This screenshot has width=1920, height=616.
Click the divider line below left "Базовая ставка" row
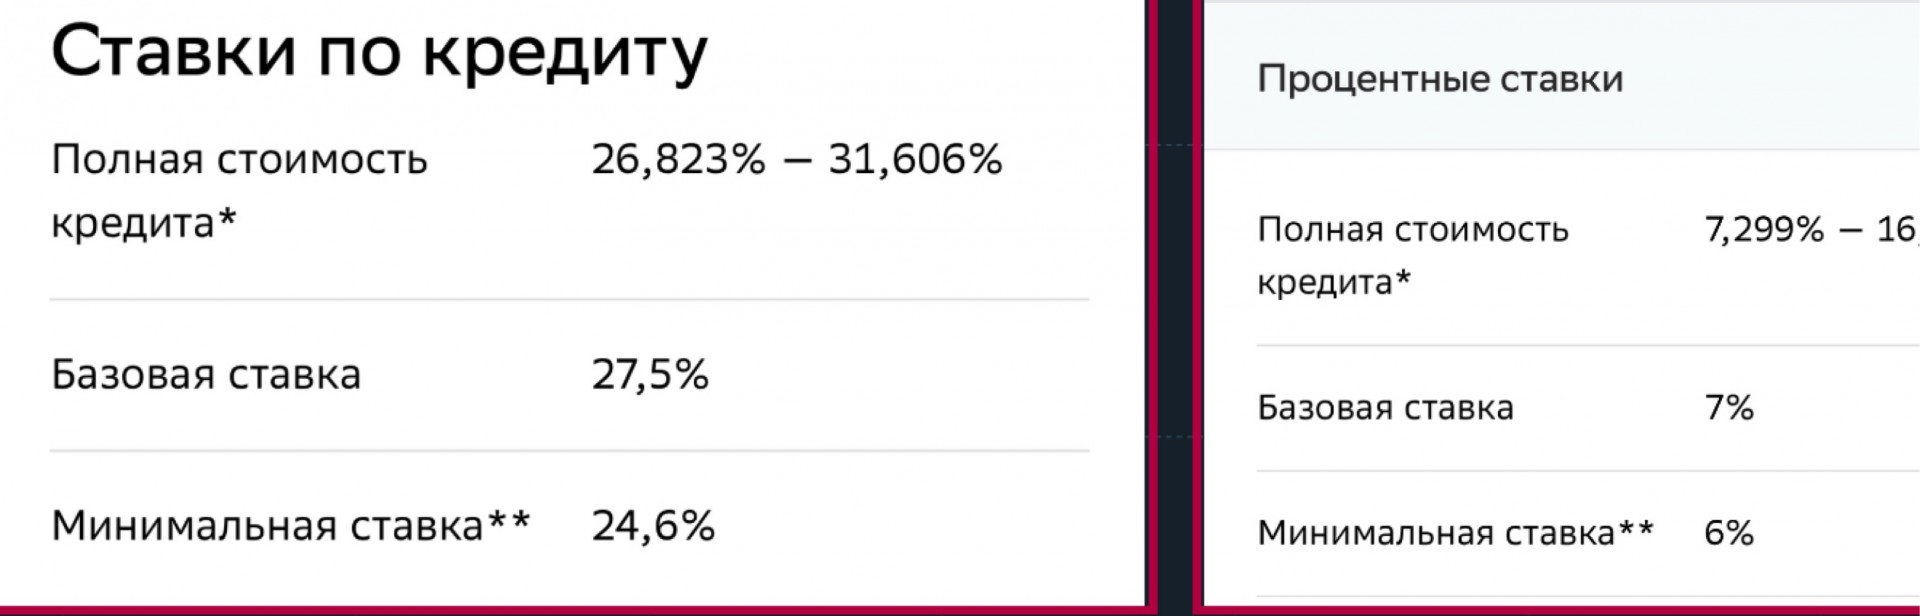(570, 450)
